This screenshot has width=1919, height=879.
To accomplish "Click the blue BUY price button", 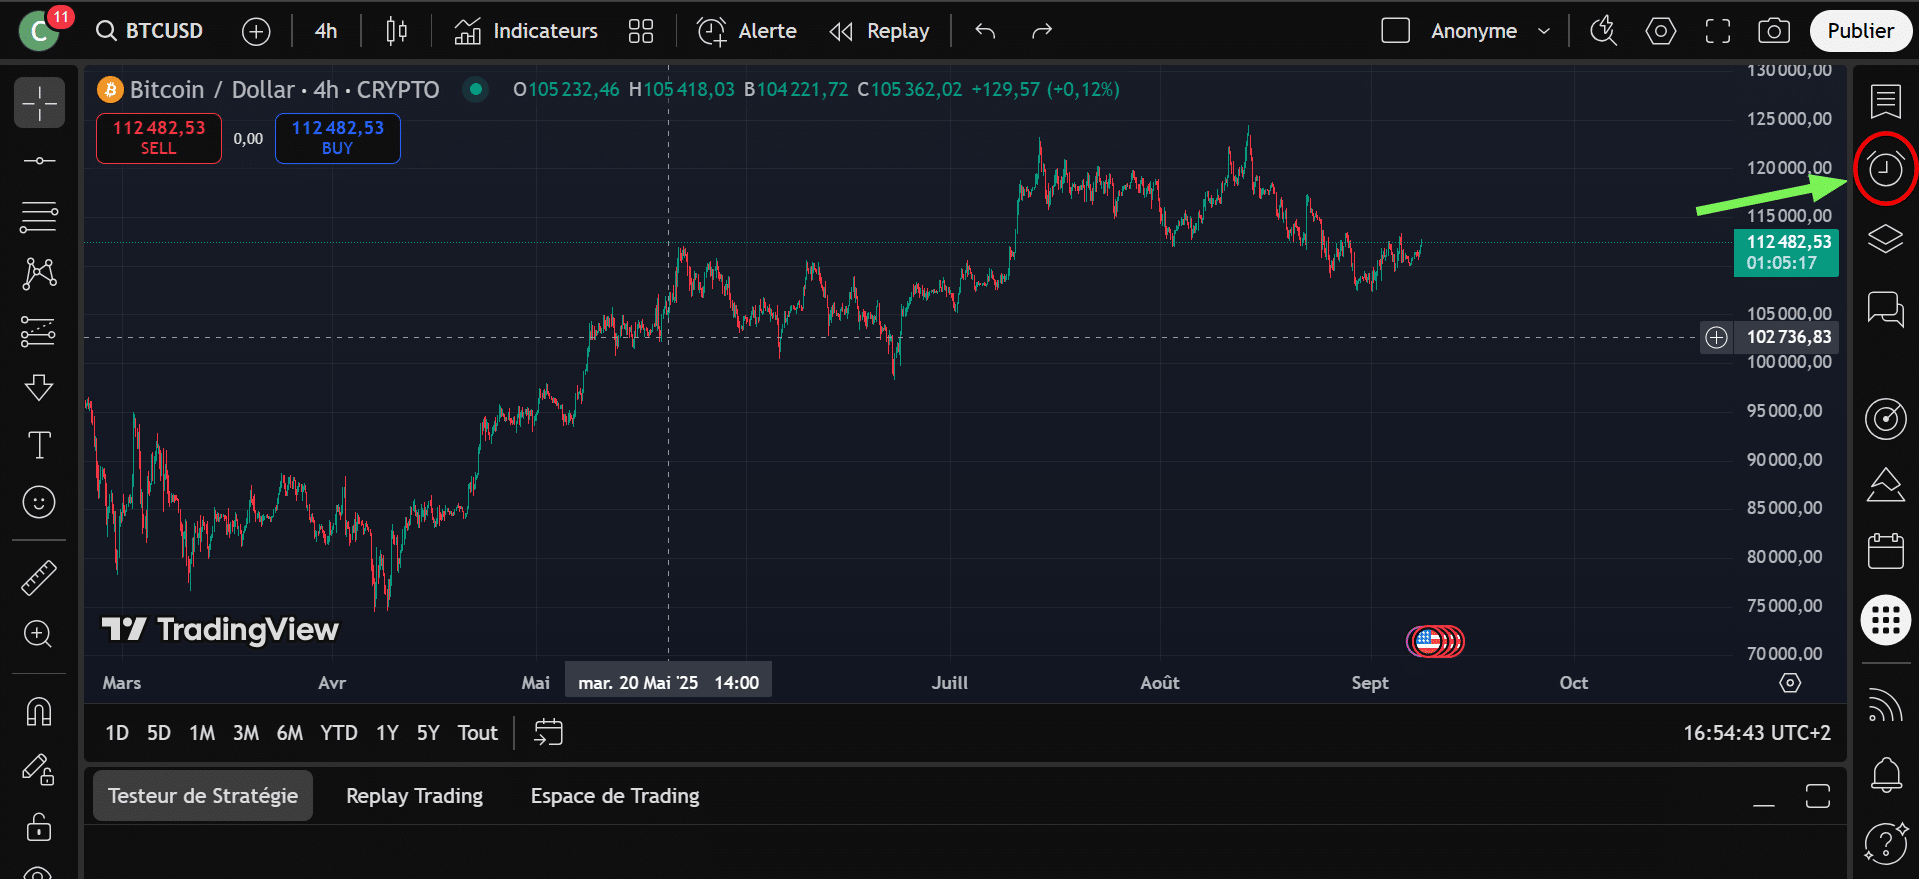I will click(x=338, y=138).
